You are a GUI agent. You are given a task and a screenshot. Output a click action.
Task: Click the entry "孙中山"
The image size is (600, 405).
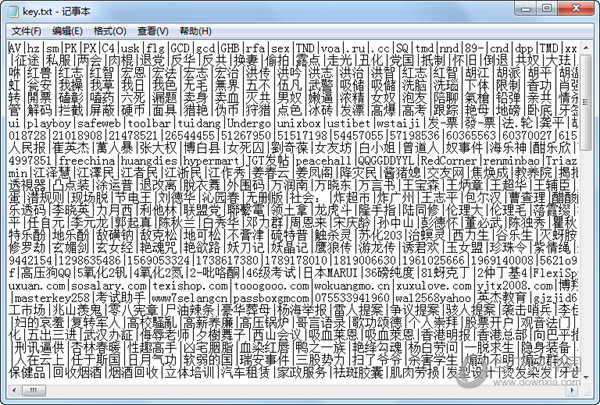coord(395,223)
